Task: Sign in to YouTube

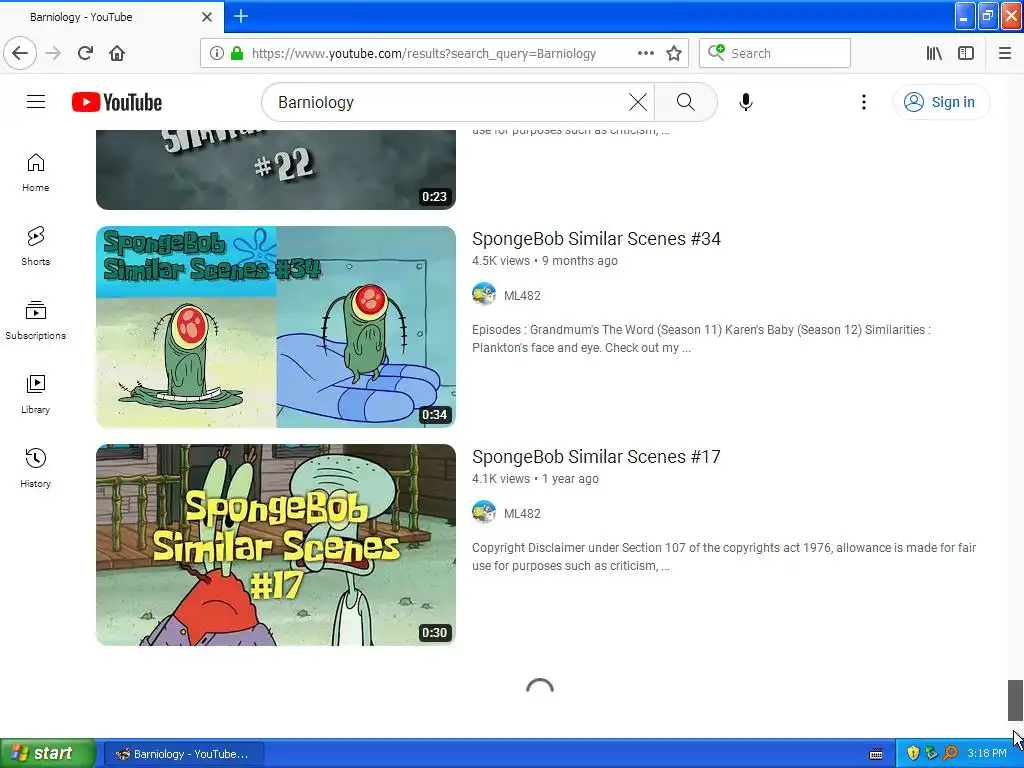Action: tap(941, 102)
